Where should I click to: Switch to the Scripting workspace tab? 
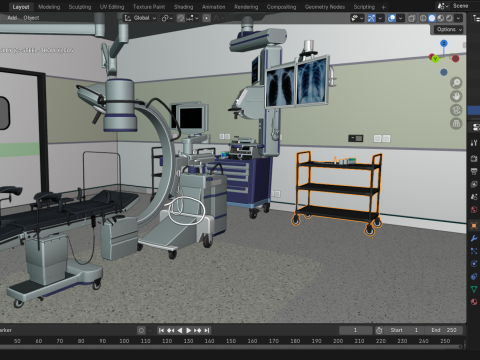coord(364,7)
